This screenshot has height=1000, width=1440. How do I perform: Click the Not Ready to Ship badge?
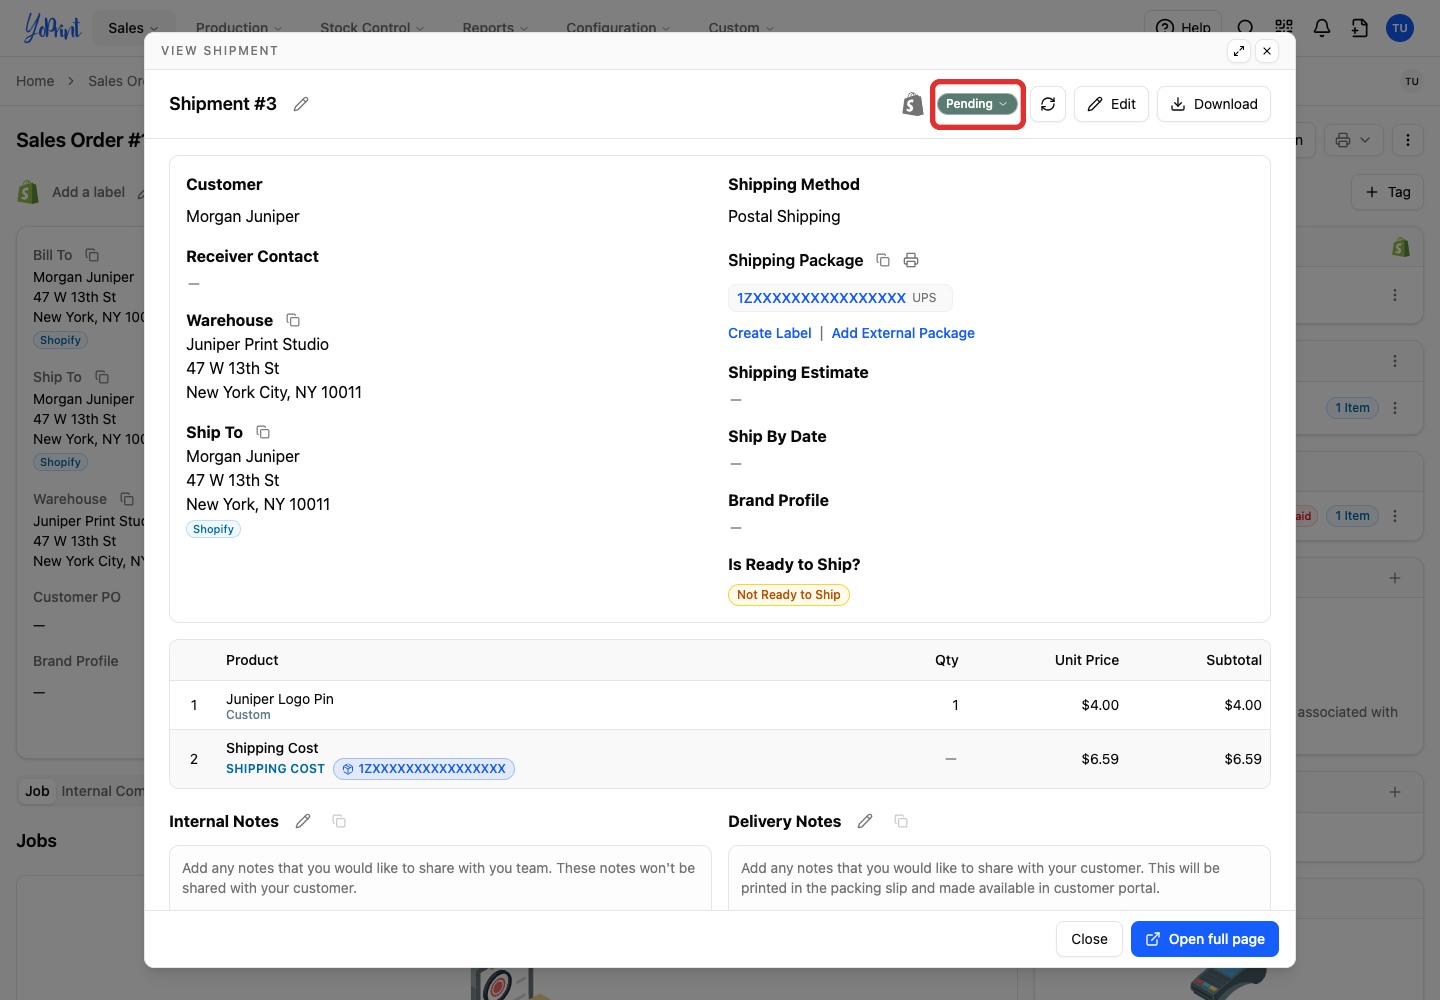pyautogui.click(x=789, y=595)
